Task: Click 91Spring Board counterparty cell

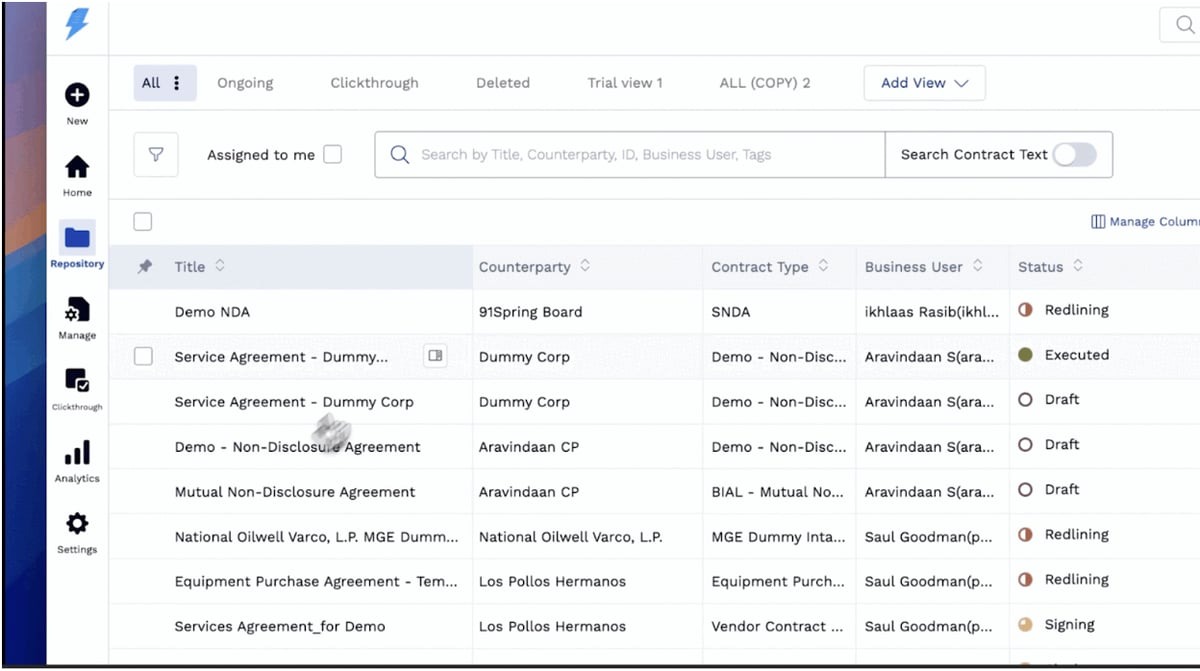Action: 531,312
